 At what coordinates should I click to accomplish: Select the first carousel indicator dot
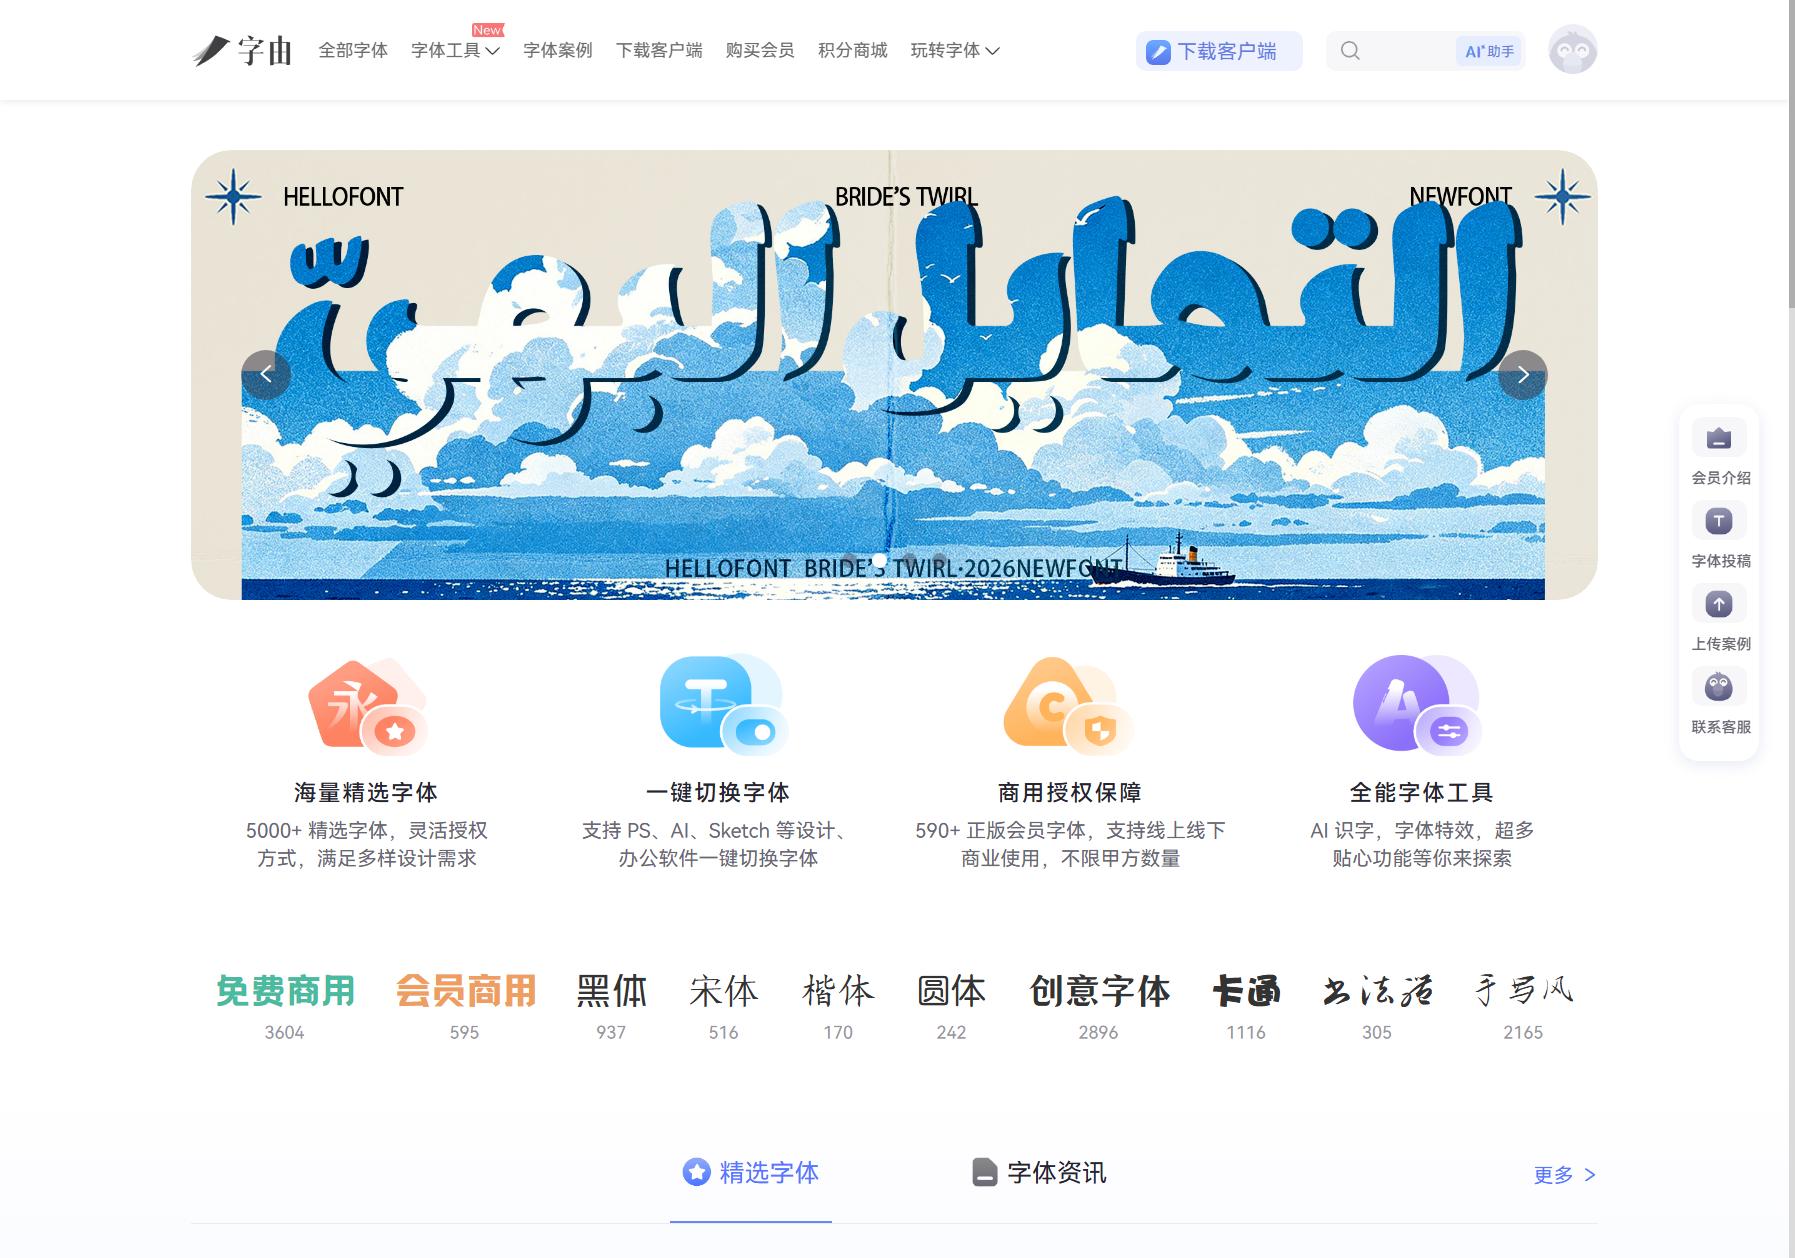coord(849,561)
